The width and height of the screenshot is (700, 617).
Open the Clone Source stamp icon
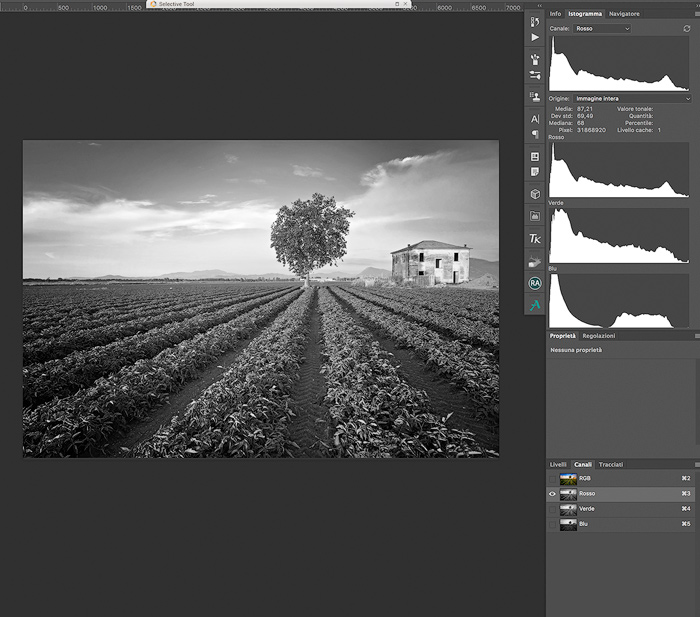click(535, 96)
